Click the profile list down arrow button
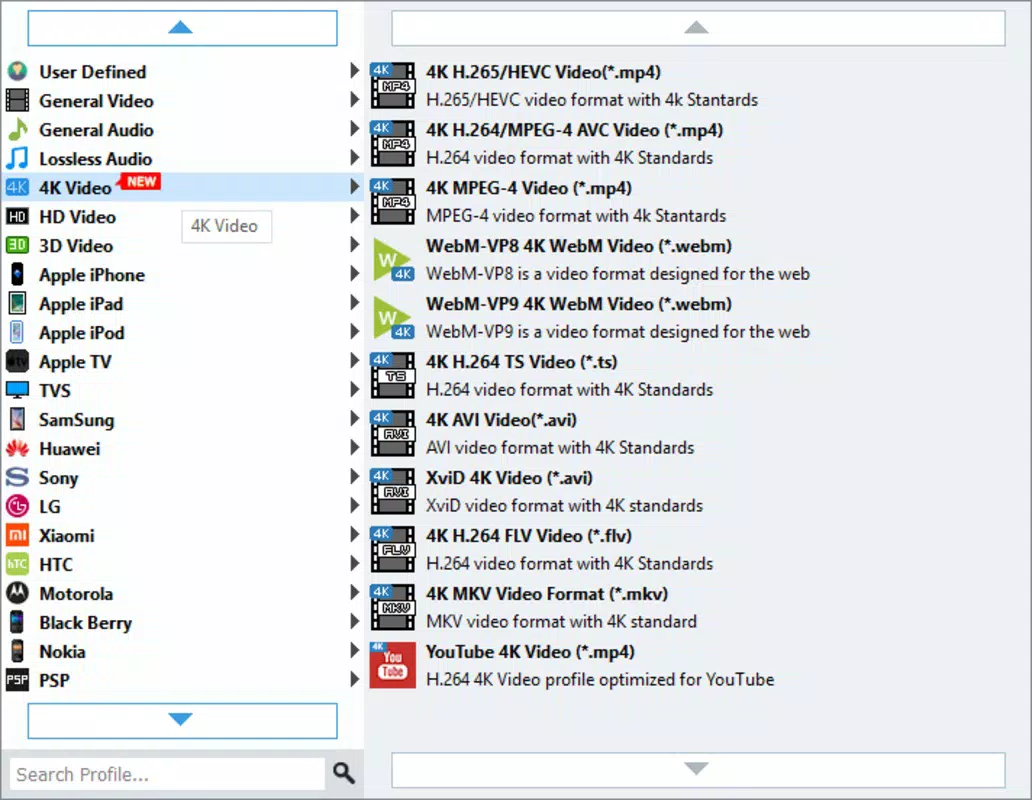Image resolution: width=1032 pixels, height=800 pixels. [x=698, y=769]
